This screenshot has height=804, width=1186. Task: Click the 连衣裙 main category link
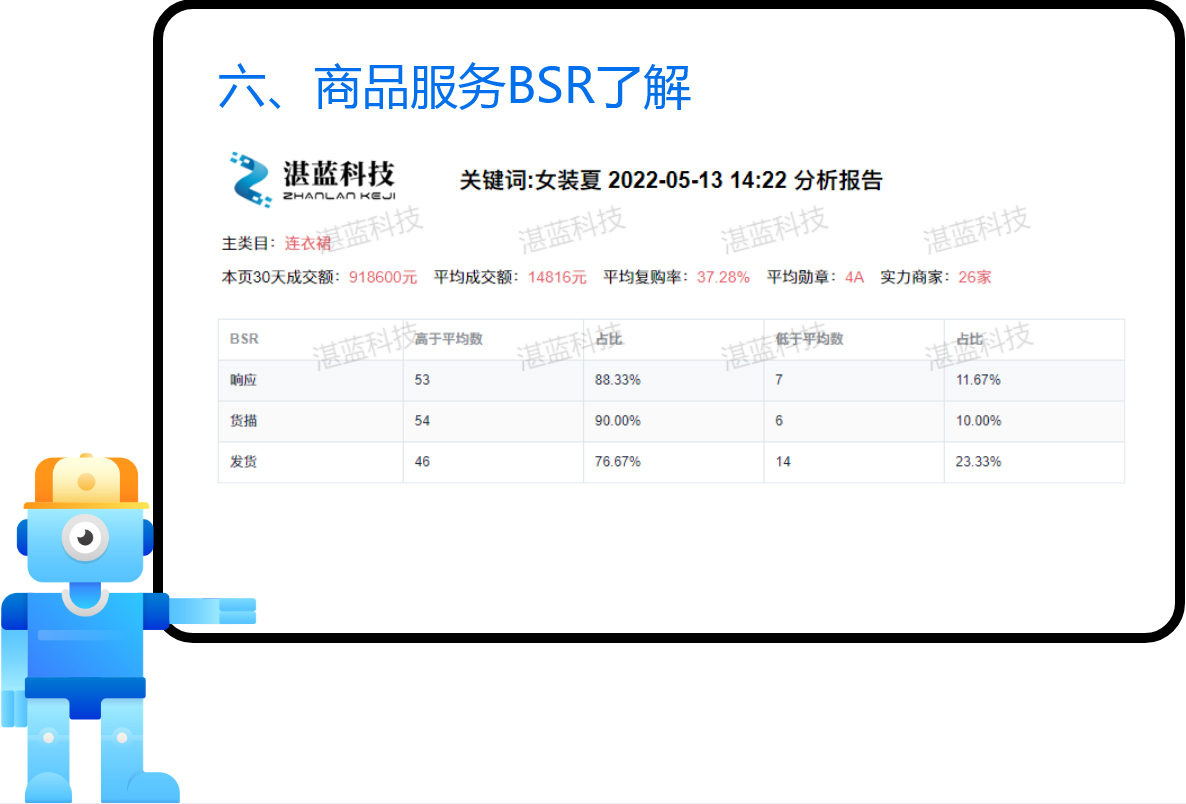pyautogui.click(x=307, y=243)
